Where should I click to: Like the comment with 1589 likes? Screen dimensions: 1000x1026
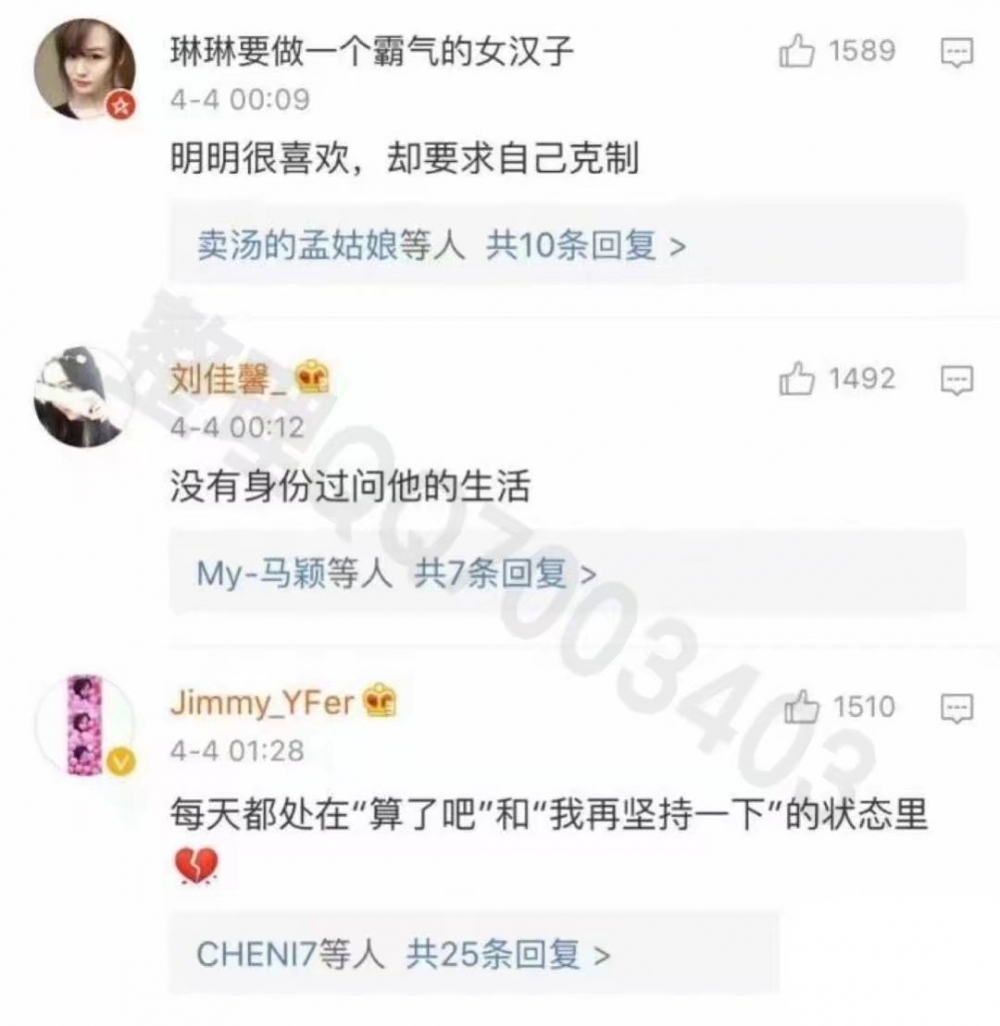[796, 51]
